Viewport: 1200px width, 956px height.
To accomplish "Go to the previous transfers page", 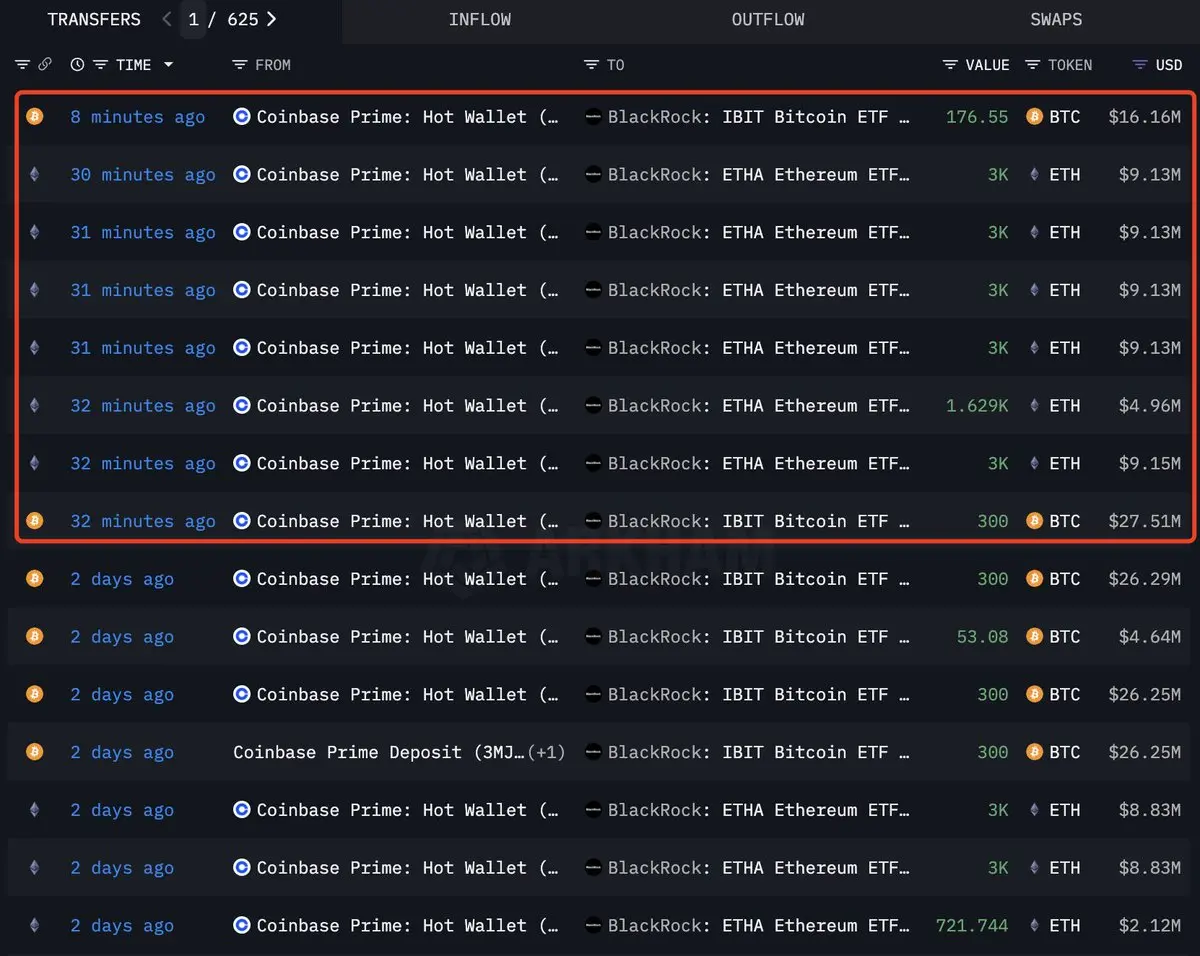I will [166, 19].
